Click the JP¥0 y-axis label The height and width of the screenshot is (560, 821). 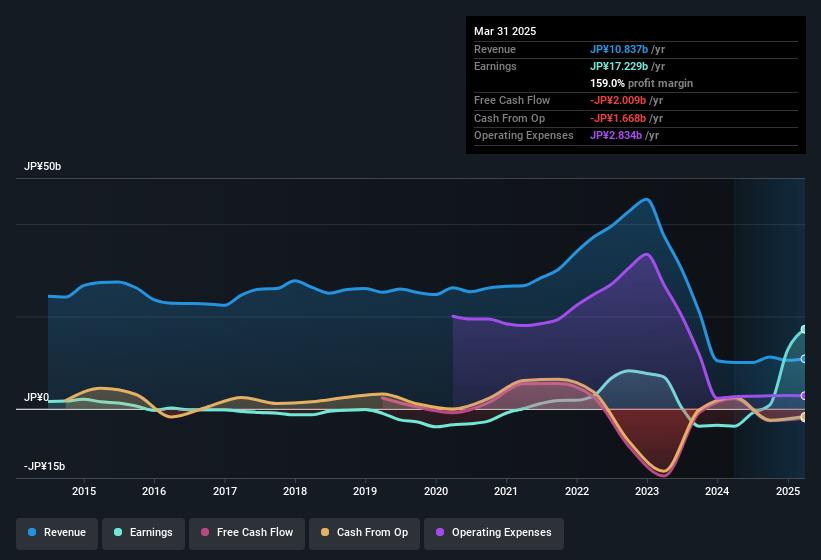coord(36,397)
